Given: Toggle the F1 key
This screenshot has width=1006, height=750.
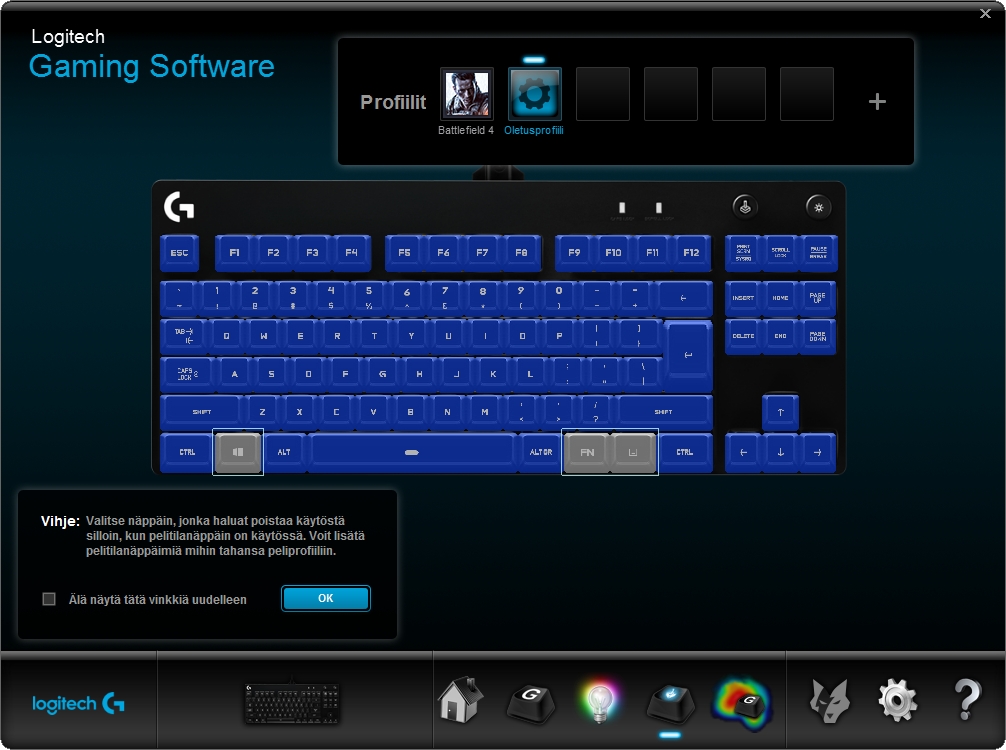Looking at the screenshot, I should pyautogui.click(x=235, y=253).
